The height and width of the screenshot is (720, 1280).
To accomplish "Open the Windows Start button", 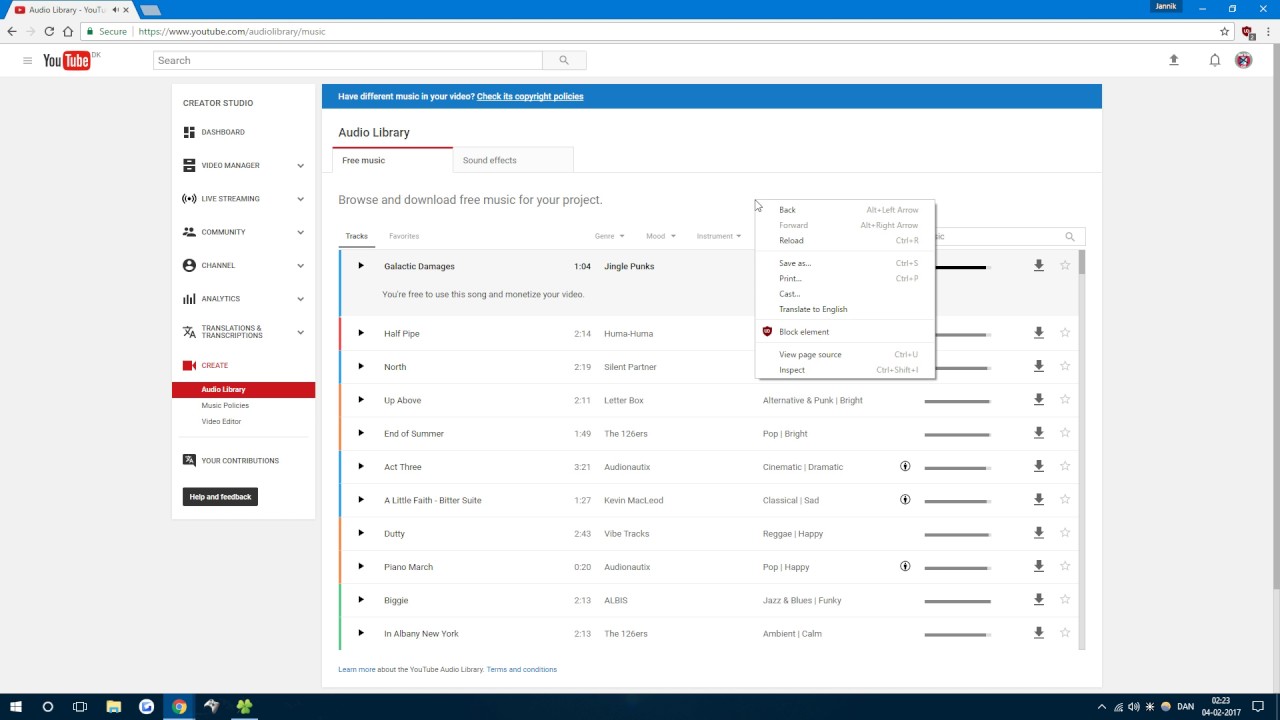I will pyautogui.click(x=16, y=706).
